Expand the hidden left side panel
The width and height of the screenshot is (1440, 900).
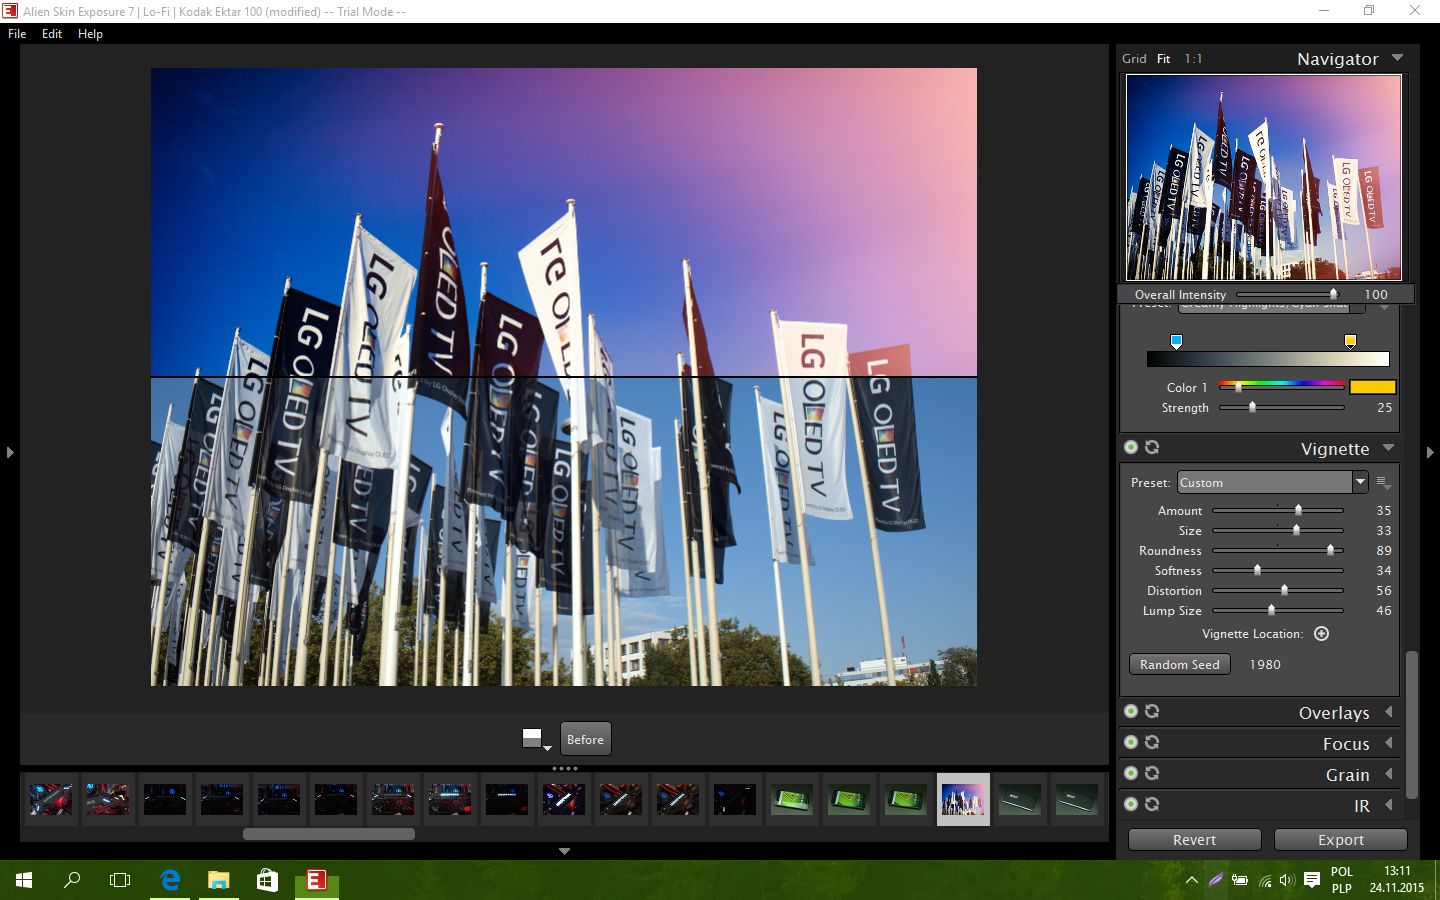[10, 452]
